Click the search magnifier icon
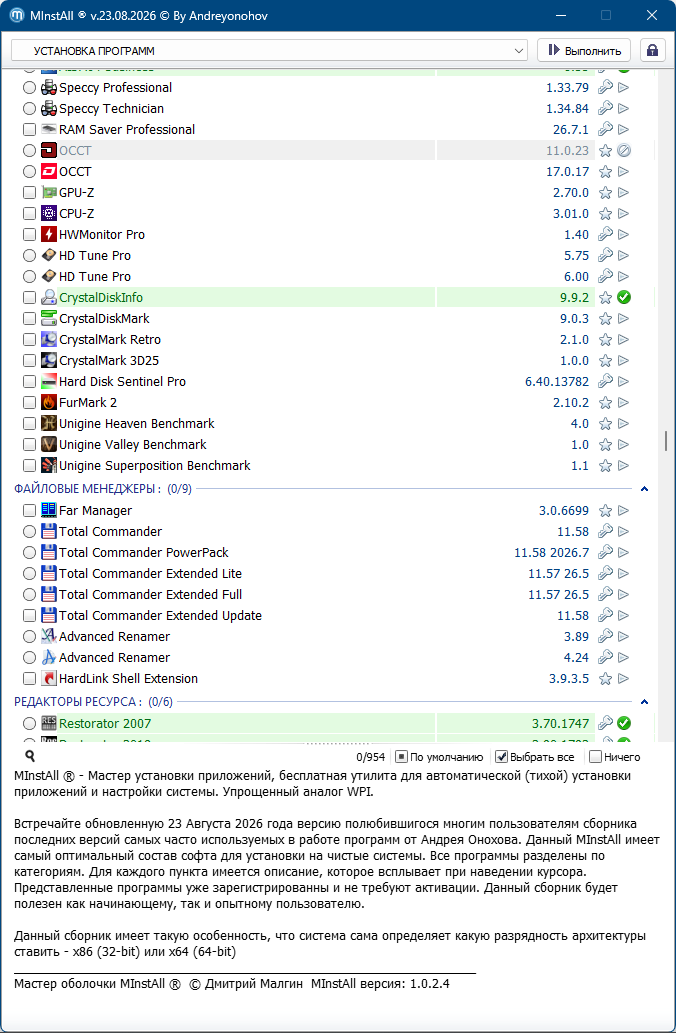676x1033 pixels. 30,756
